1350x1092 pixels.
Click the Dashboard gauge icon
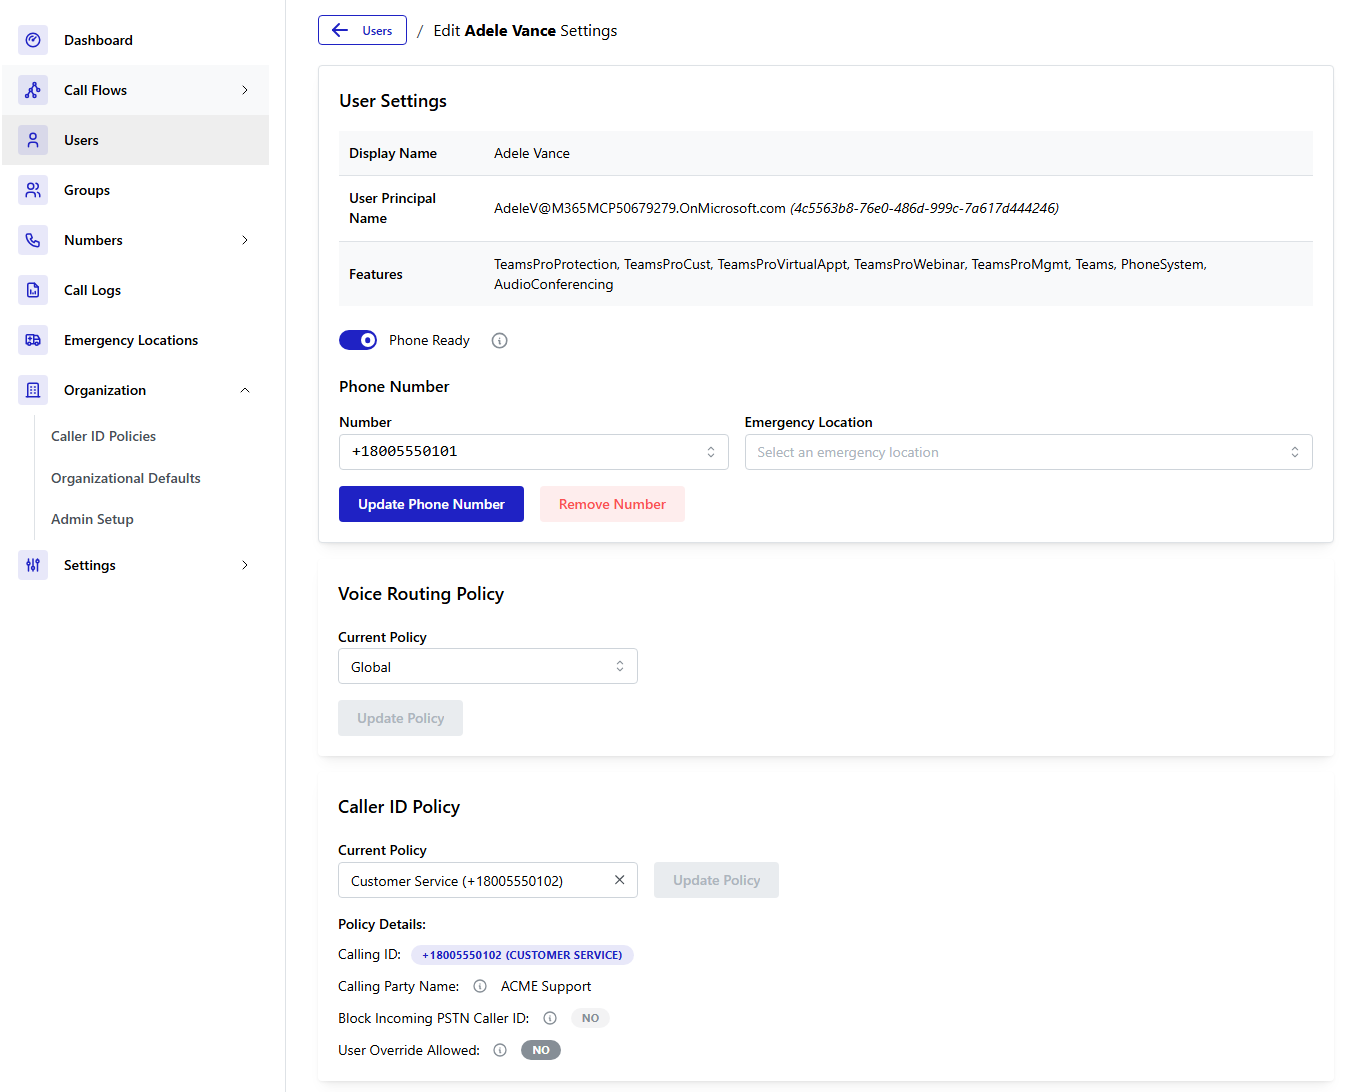click(x=33, y=40)
